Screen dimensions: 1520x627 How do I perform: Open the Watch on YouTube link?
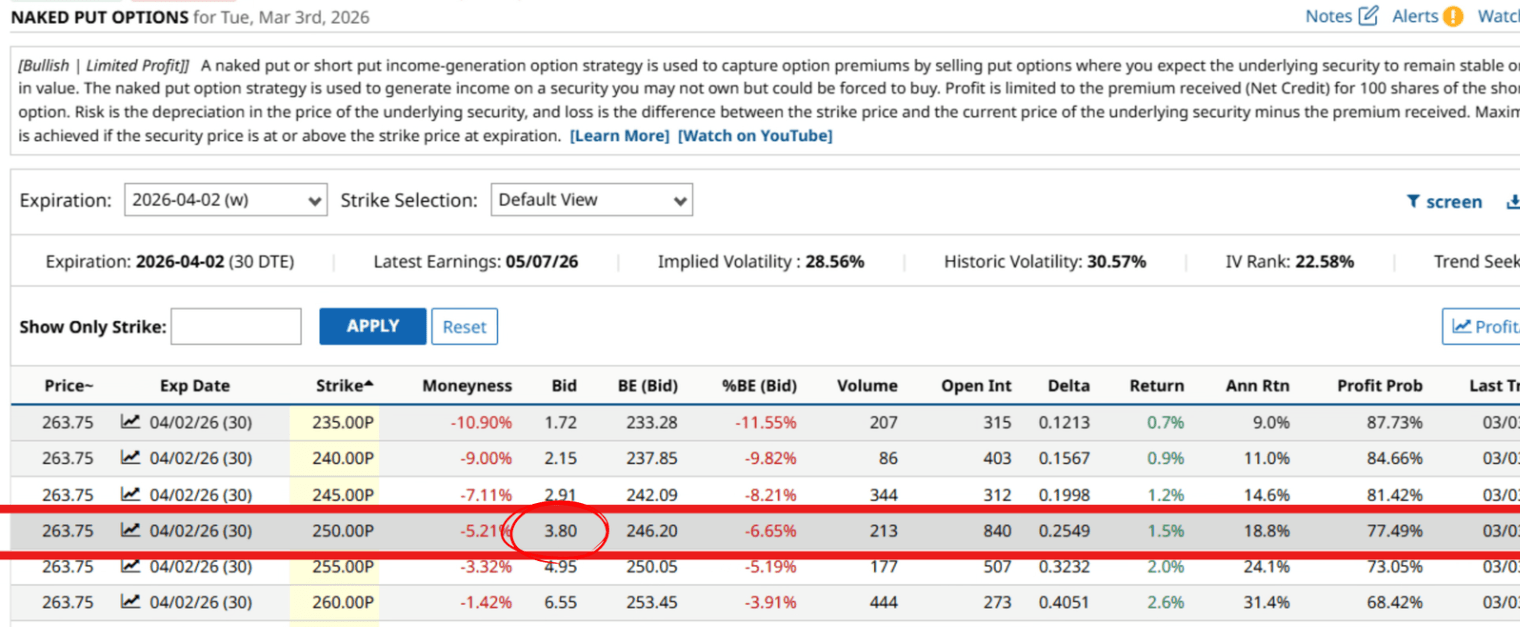755,136
